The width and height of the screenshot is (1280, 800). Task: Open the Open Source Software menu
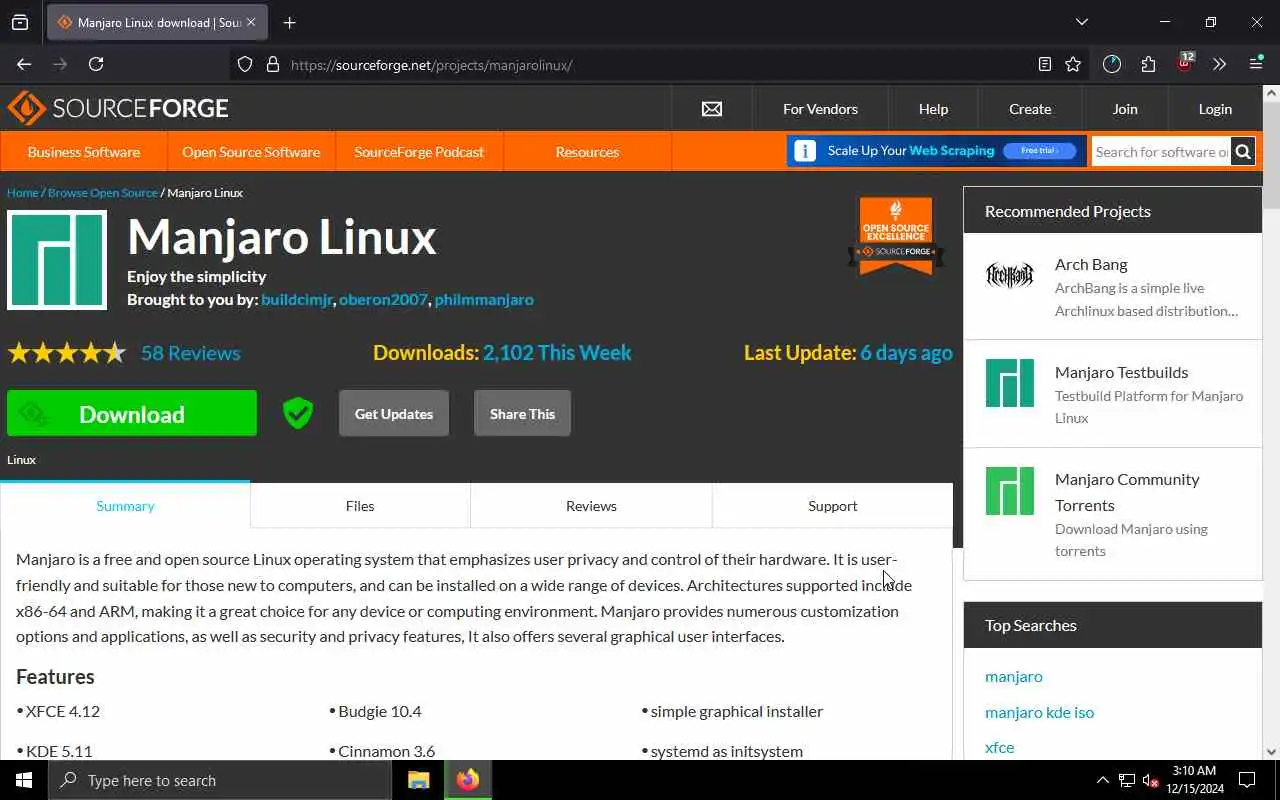[251, 152]
